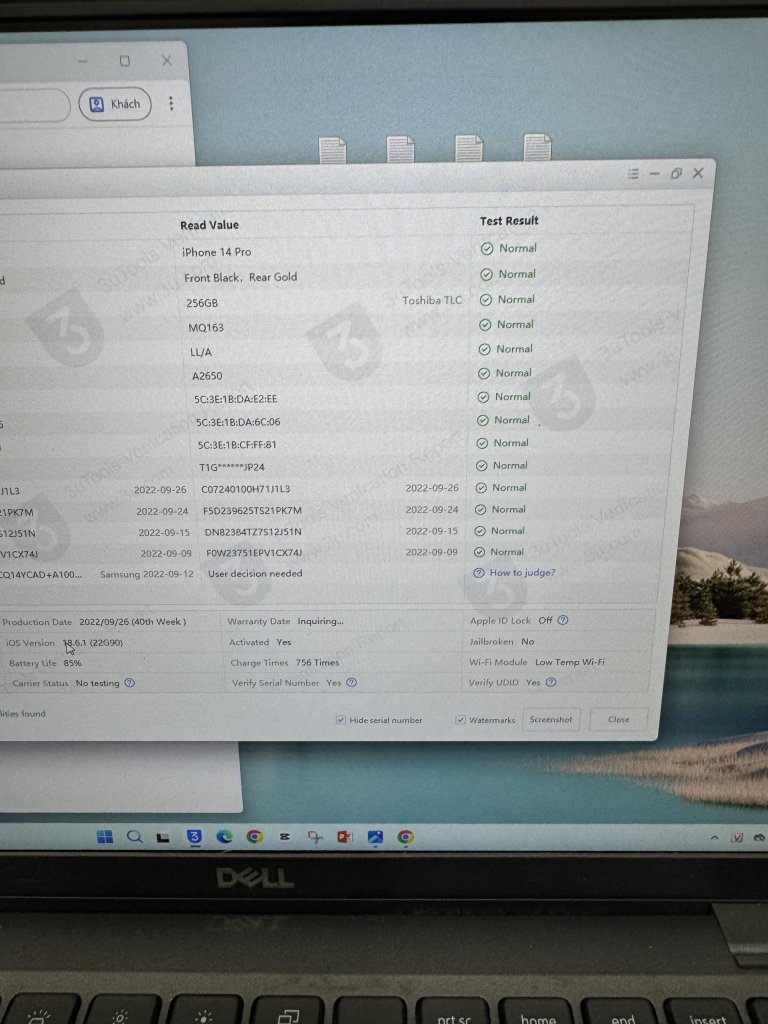Click the question icon before How to judge
768x1024 pixels.
479,573
